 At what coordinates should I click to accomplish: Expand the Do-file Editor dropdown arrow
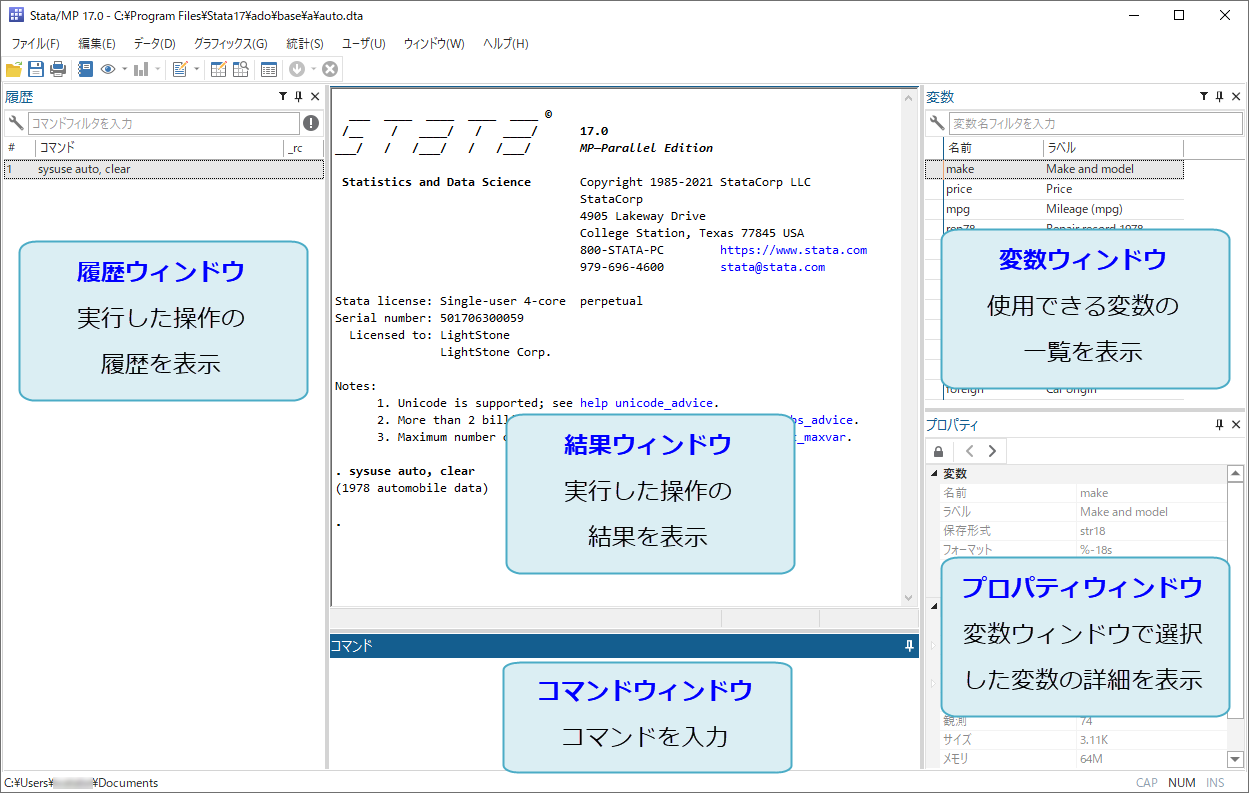click(x=196, y=69)
